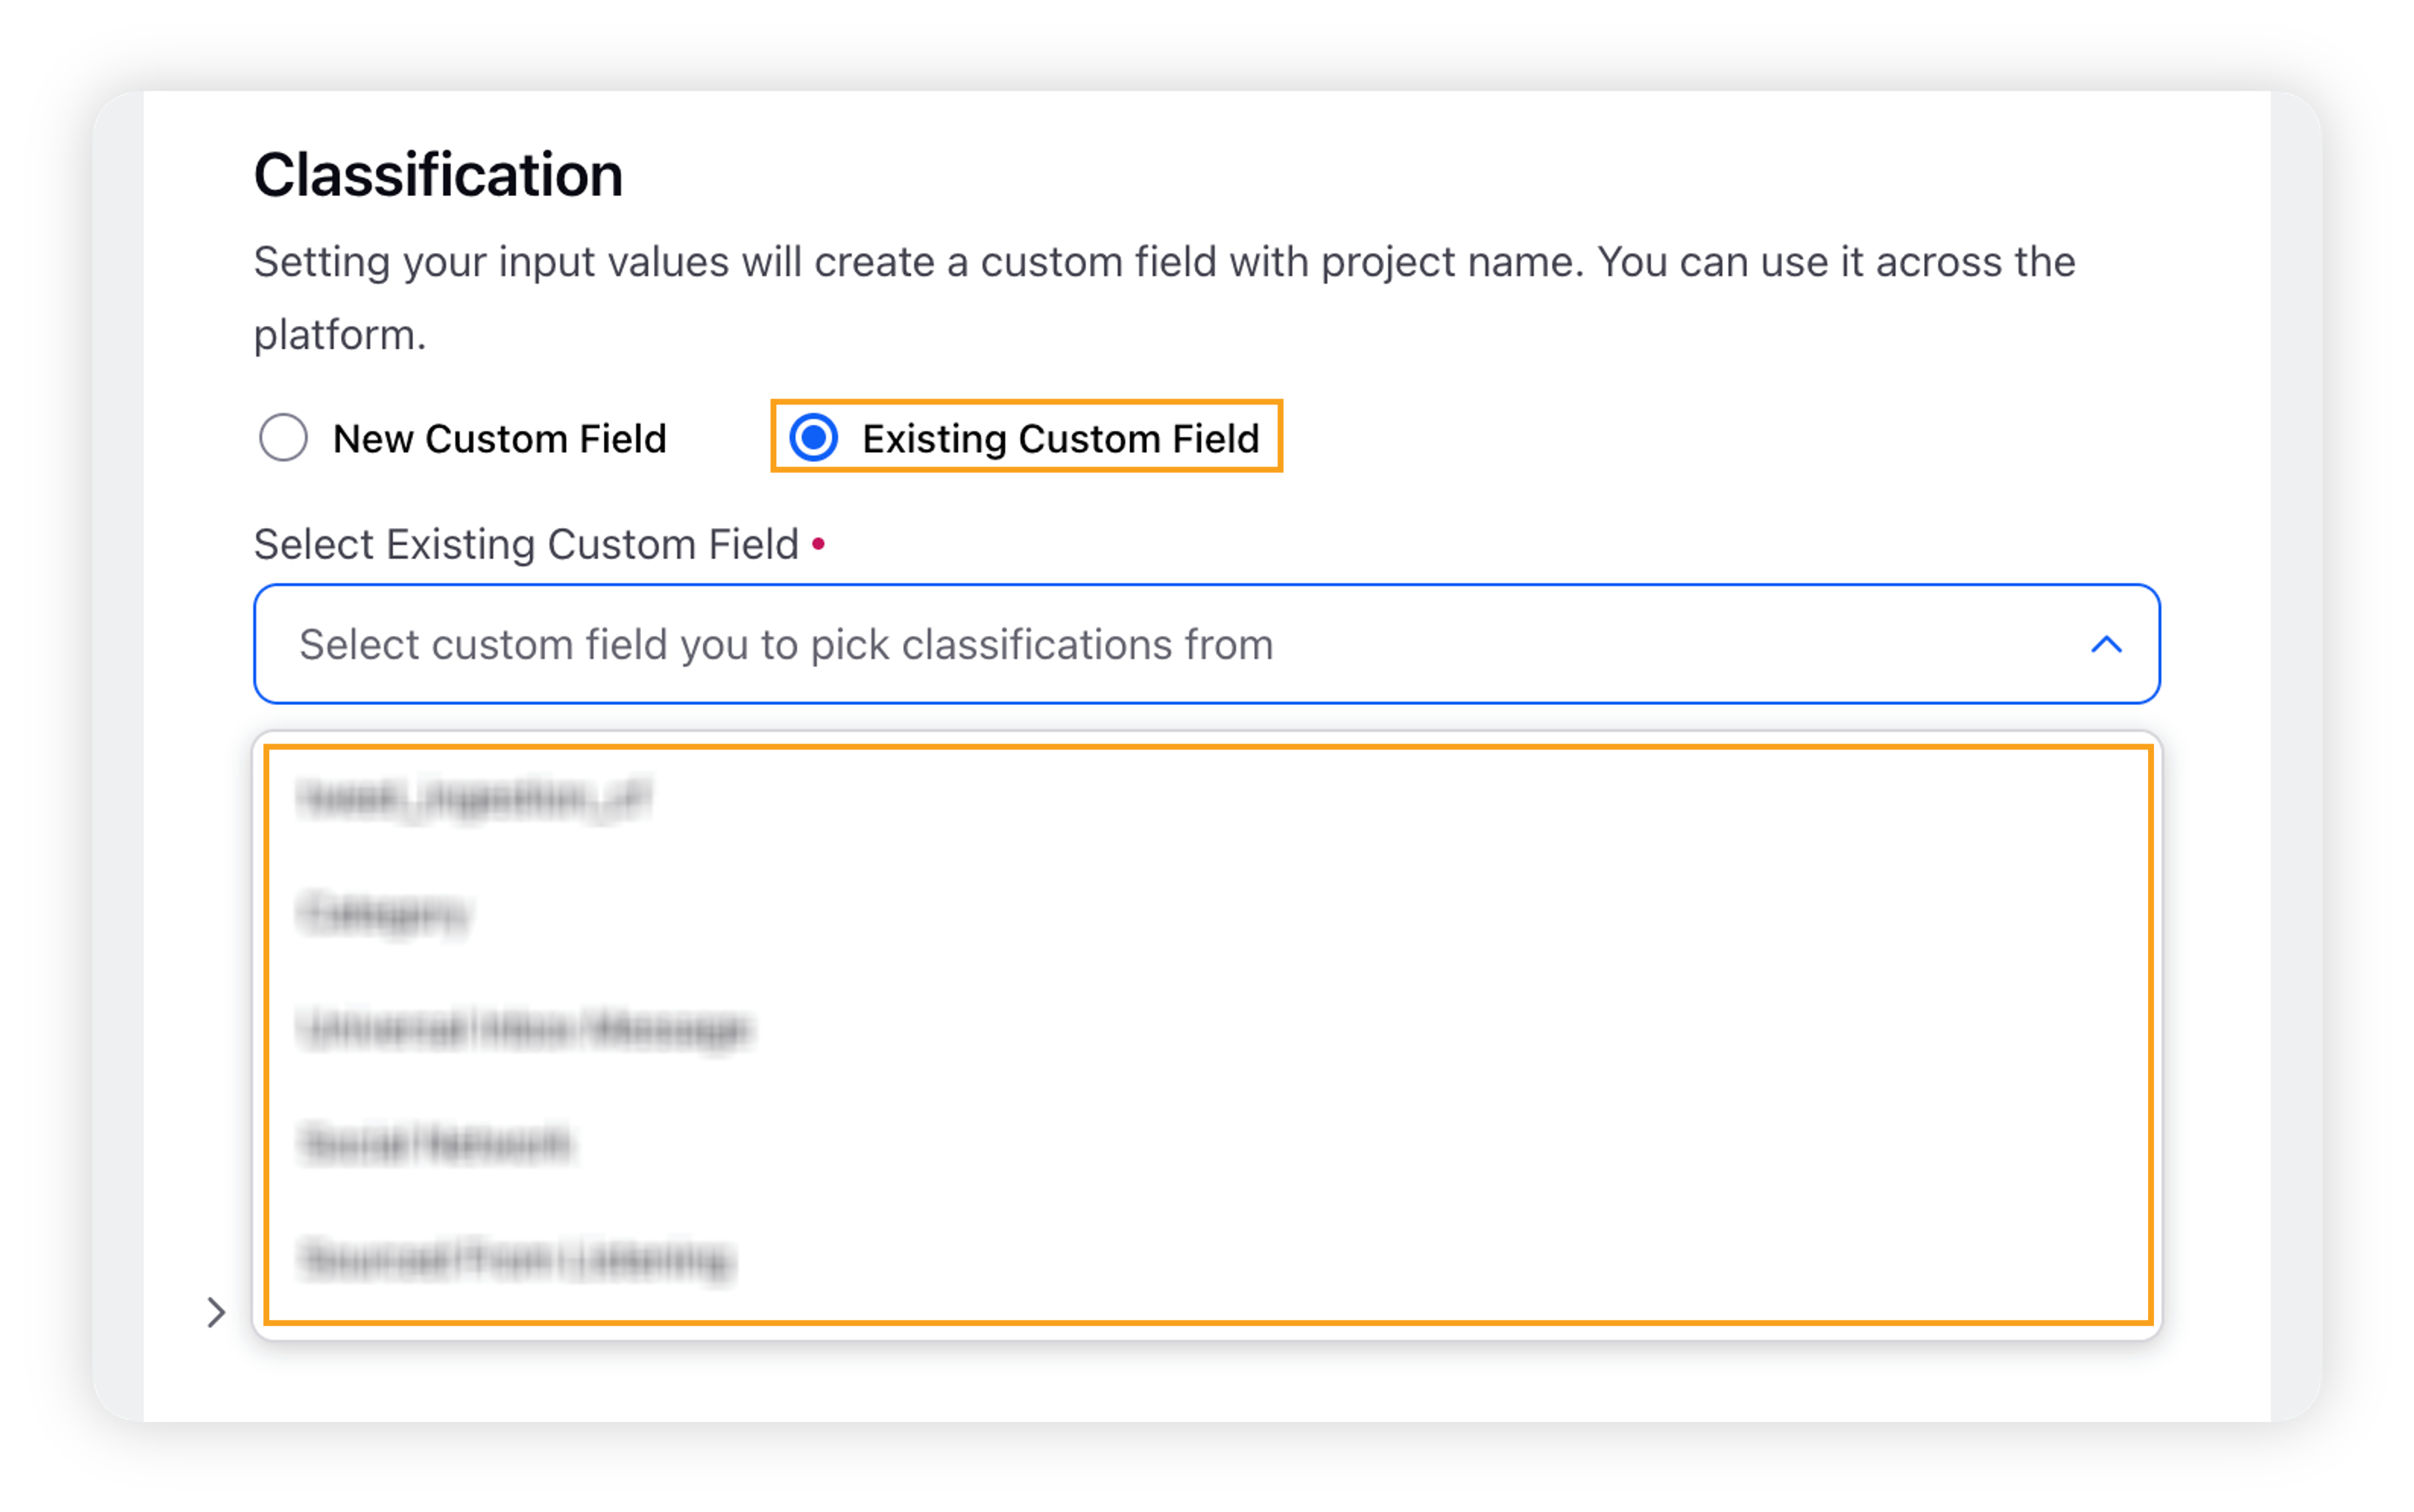Click the red required-field dot indicator

click(x=818, y=544)
